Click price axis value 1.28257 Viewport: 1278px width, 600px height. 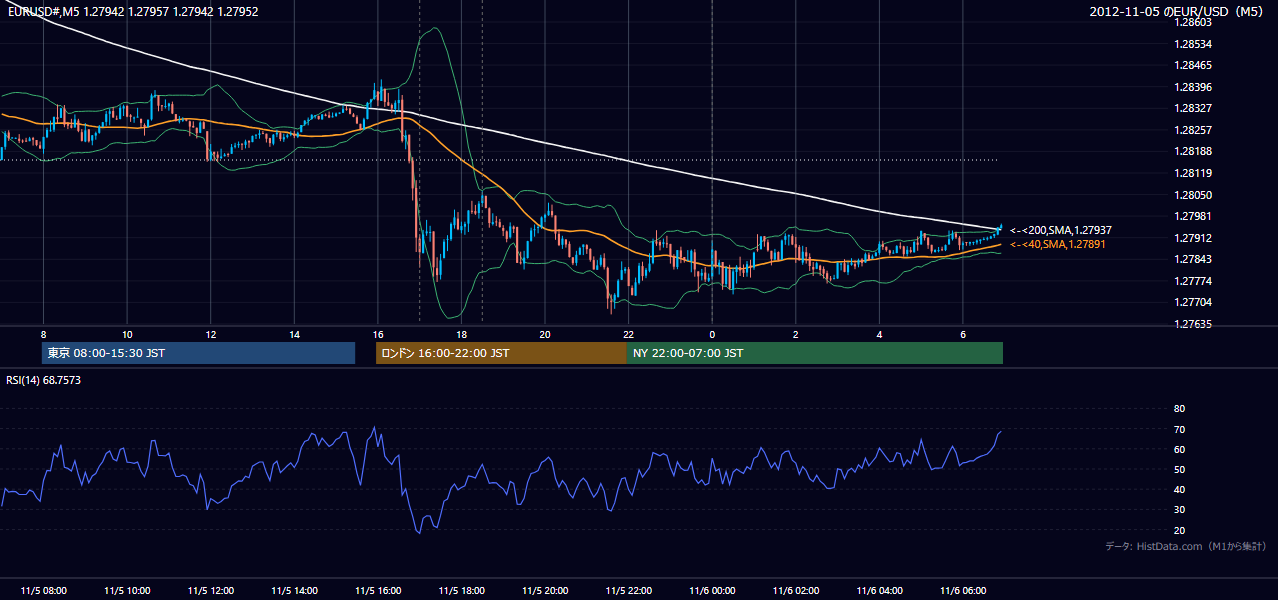coord(1193,130)
